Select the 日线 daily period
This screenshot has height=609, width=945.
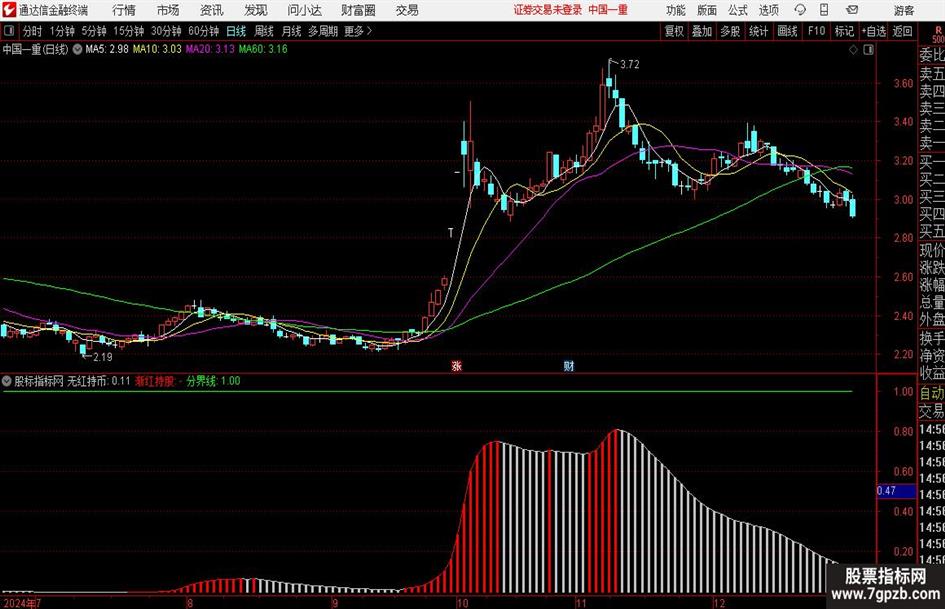pos(236,31)
